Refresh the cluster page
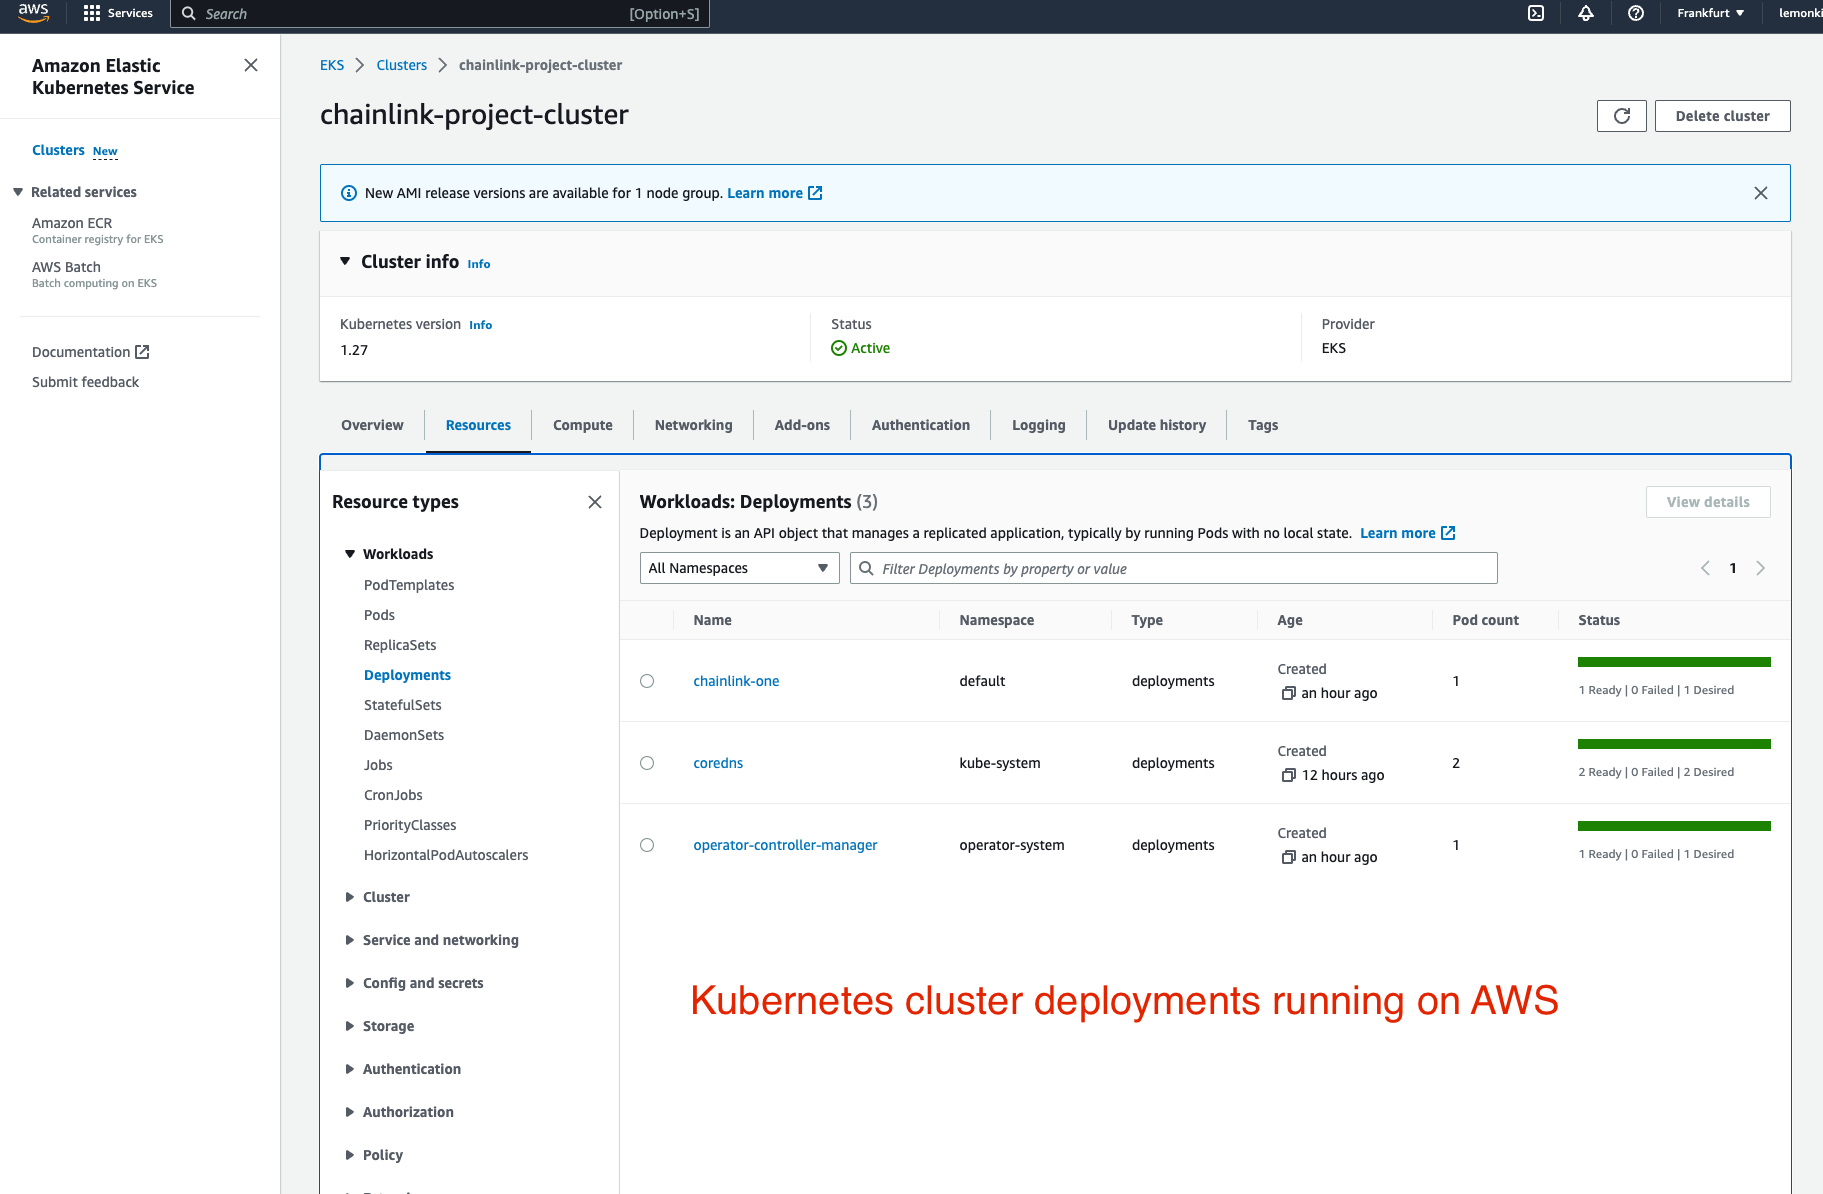Viewport: 1823px width, 1194px height. pos(1622,116)
